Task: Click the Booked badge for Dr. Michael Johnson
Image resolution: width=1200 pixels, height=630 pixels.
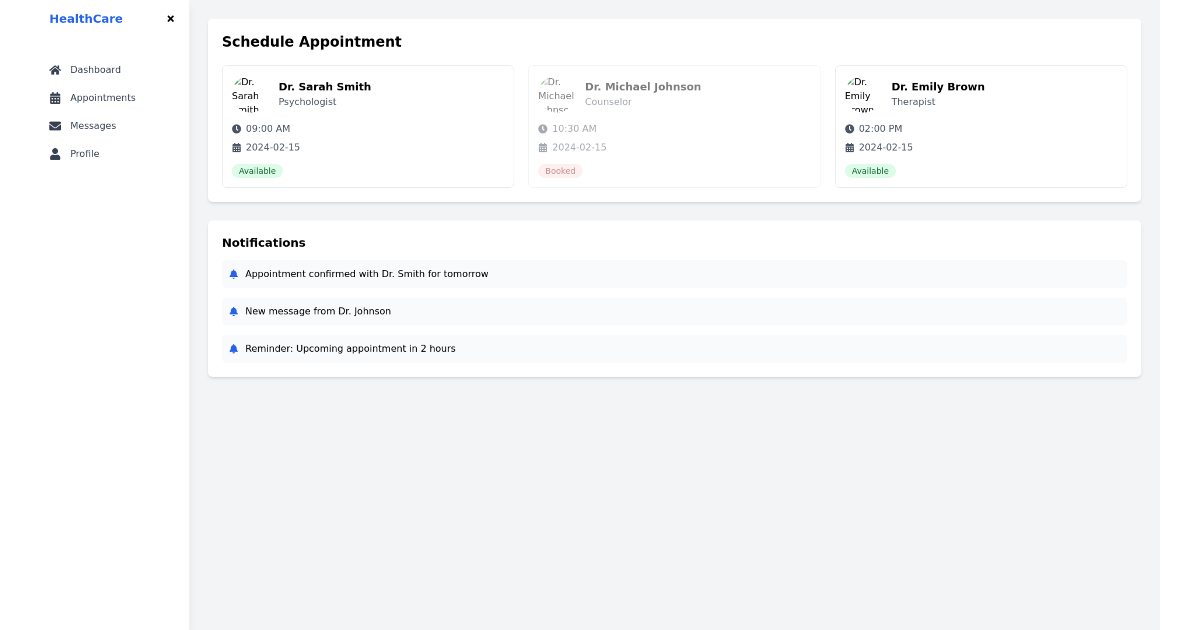Action: [x=560, y=171]
